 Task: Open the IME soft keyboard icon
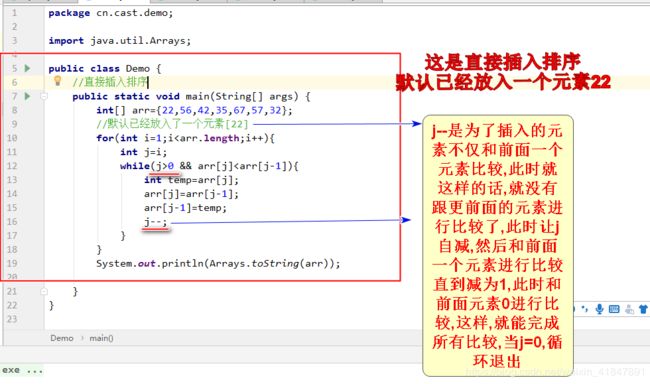[x=614, y=309]
